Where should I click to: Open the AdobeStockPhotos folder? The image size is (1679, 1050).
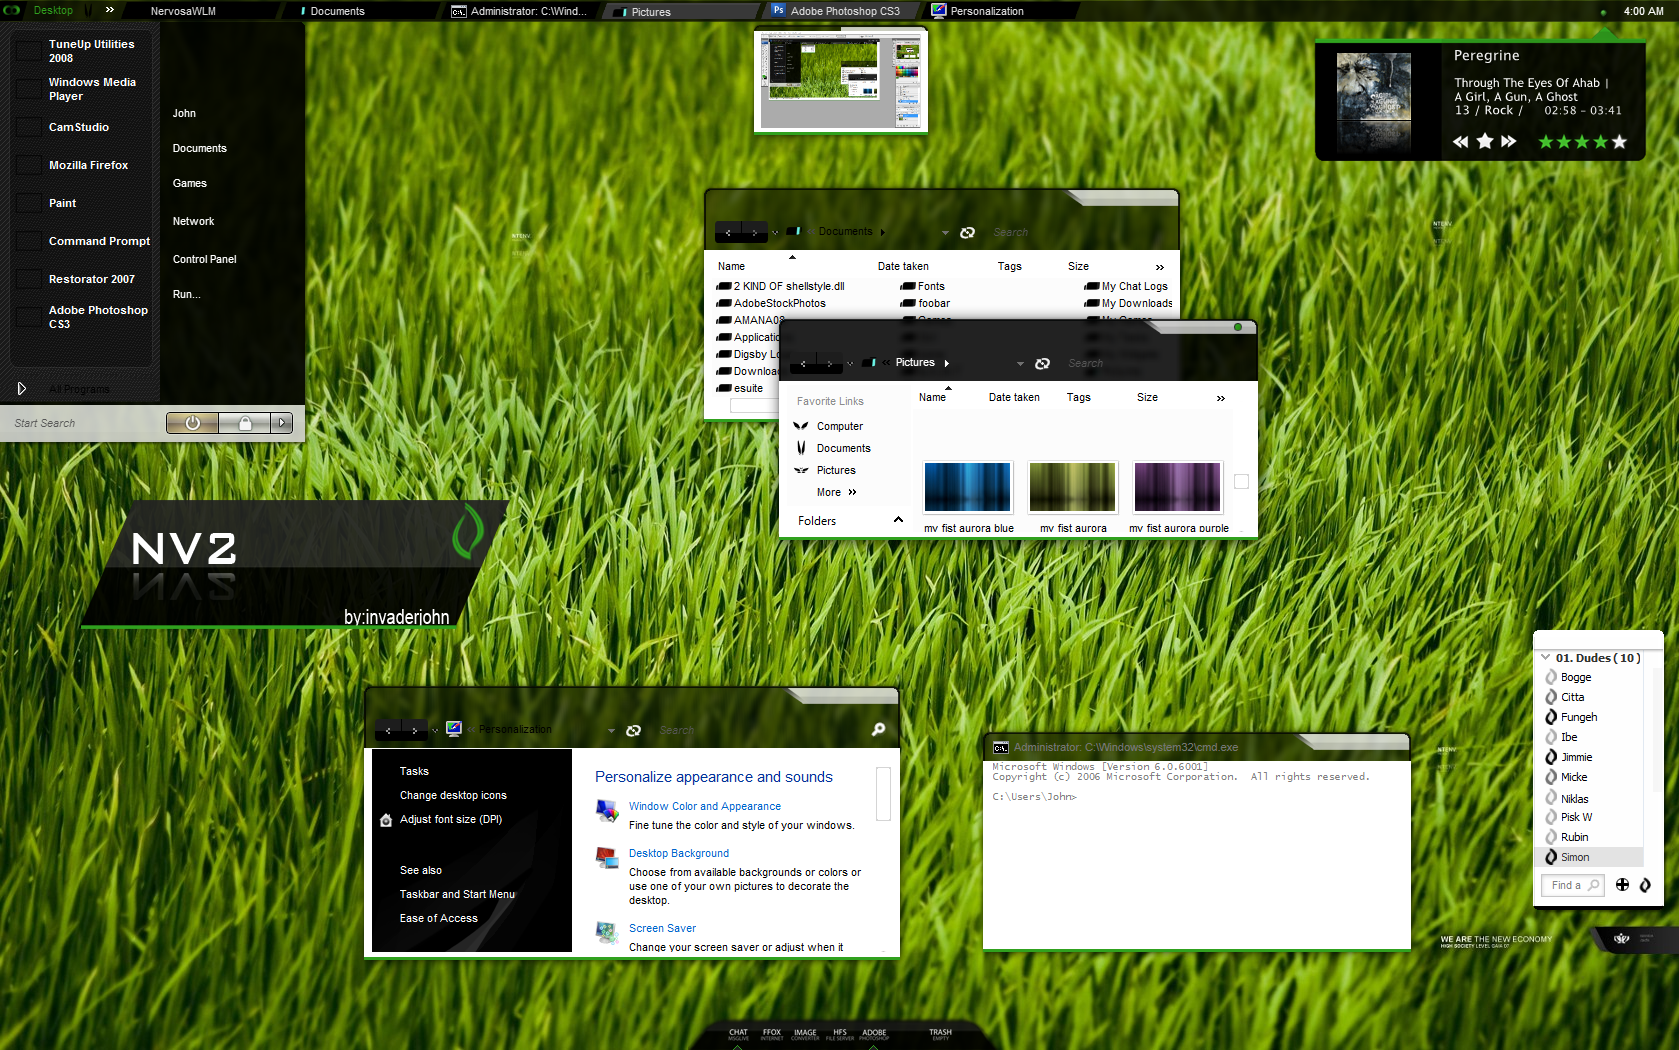click(x=771, y=303)
